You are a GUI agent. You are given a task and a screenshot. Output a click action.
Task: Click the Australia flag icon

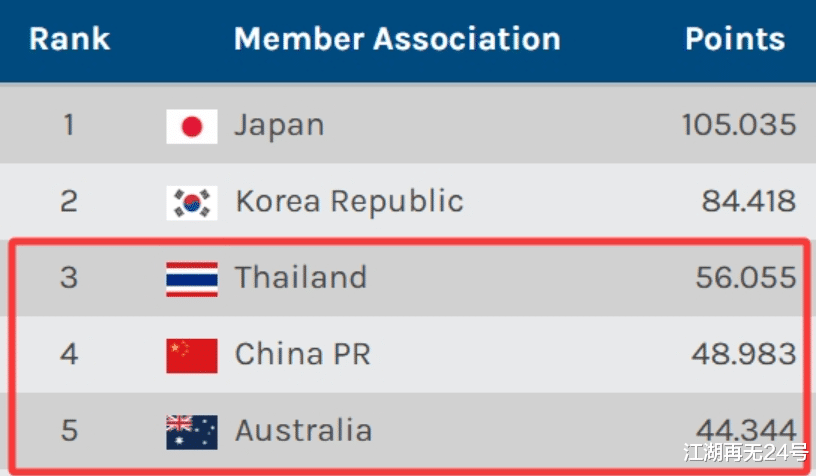tap(191, 431)
